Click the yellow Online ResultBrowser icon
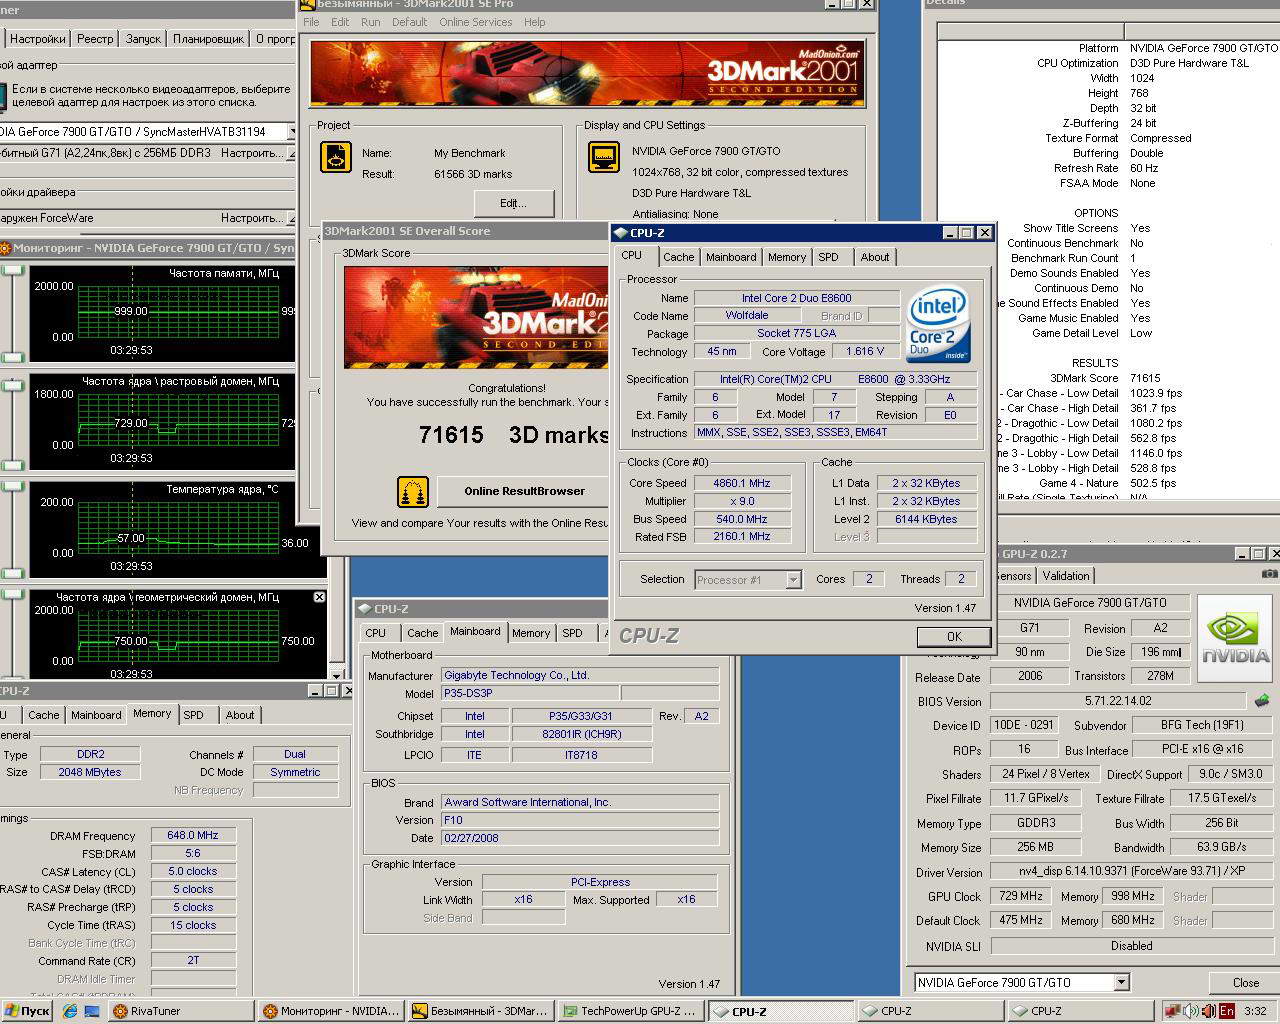 click(413, 491)
